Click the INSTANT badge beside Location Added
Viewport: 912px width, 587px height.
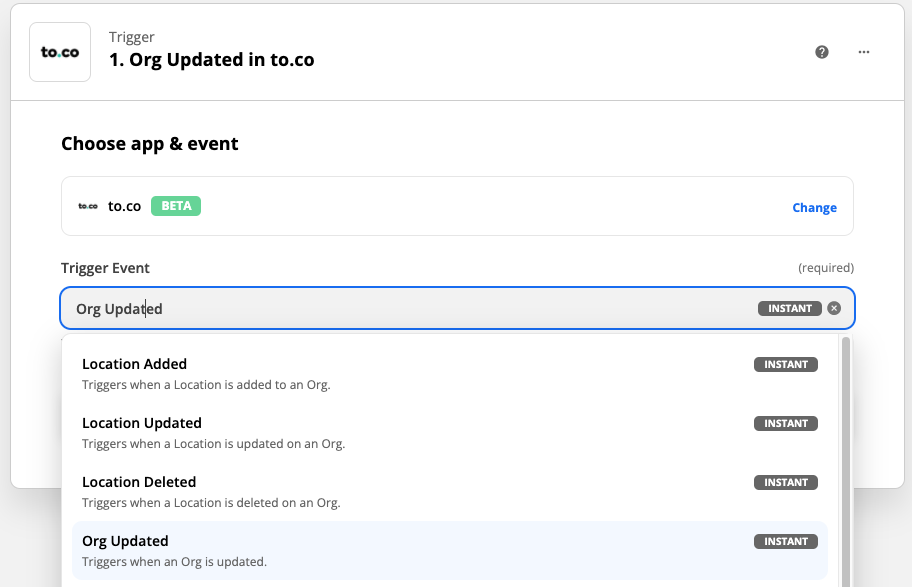(x=785, y=364)
